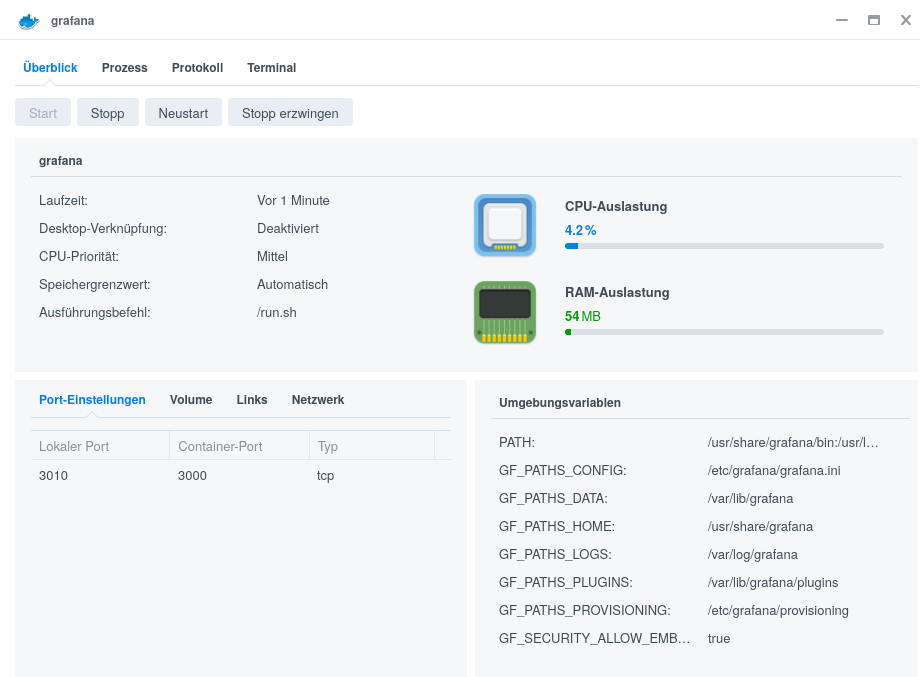Close the grafana window

906,20
